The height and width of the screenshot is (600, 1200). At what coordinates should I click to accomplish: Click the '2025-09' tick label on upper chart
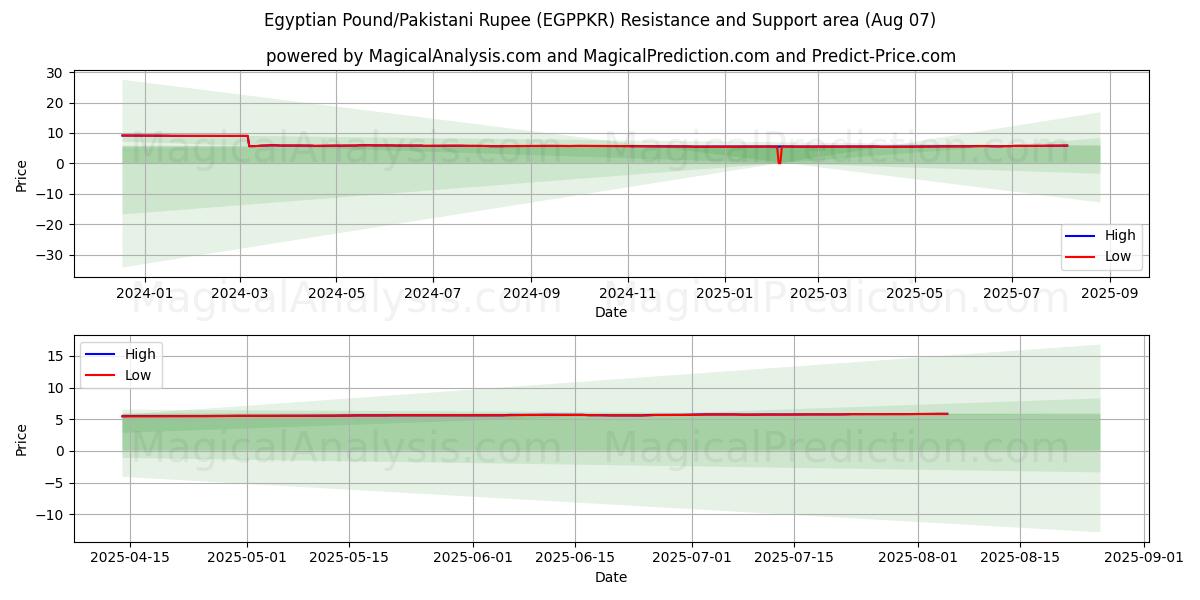point(1110,294)
